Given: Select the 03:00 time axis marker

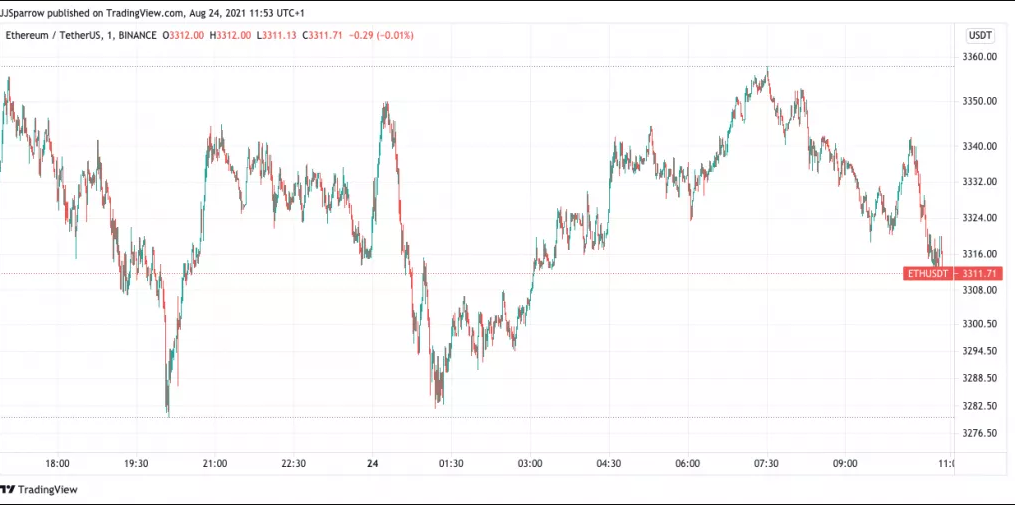Looking at the screenshot, I should click(530, 464).
